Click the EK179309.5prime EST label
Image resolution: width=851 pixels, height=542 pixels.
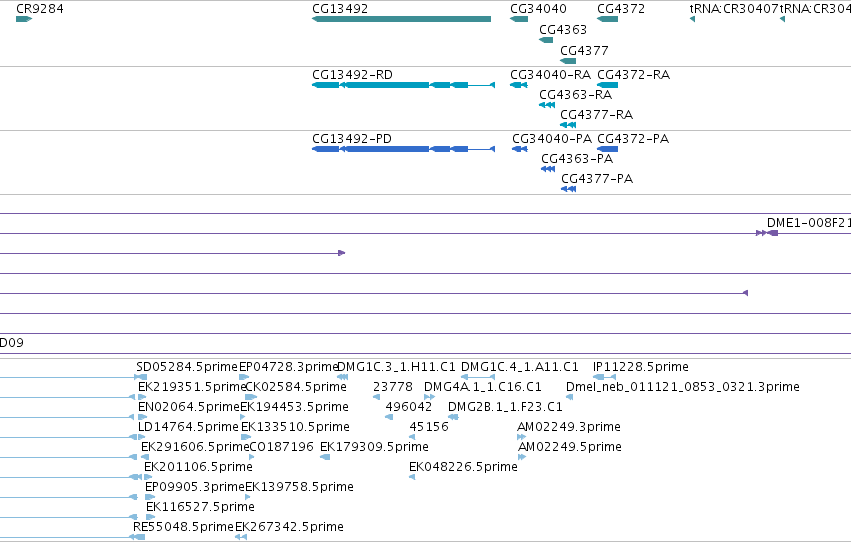(x=374, y=447)
